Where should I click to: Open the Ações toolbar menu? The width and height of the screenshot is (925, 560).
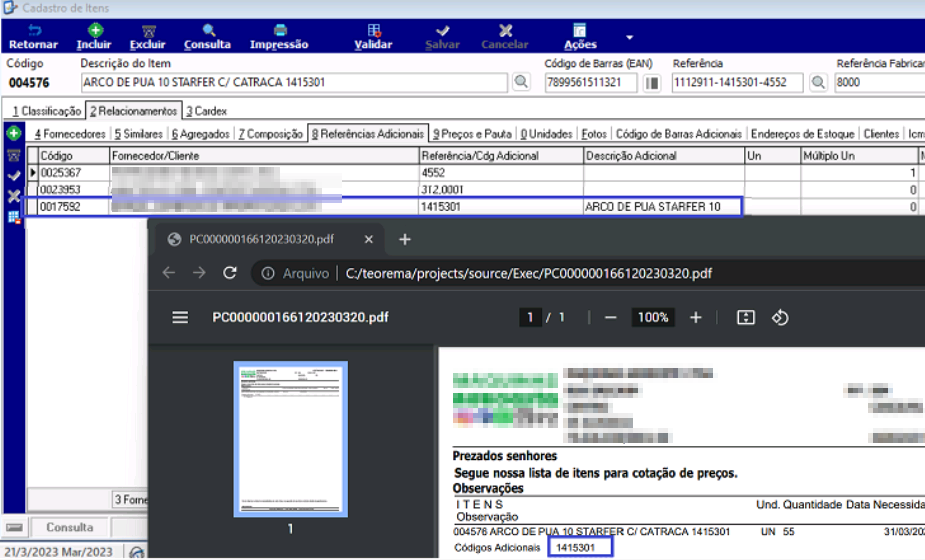click(580, 37)
